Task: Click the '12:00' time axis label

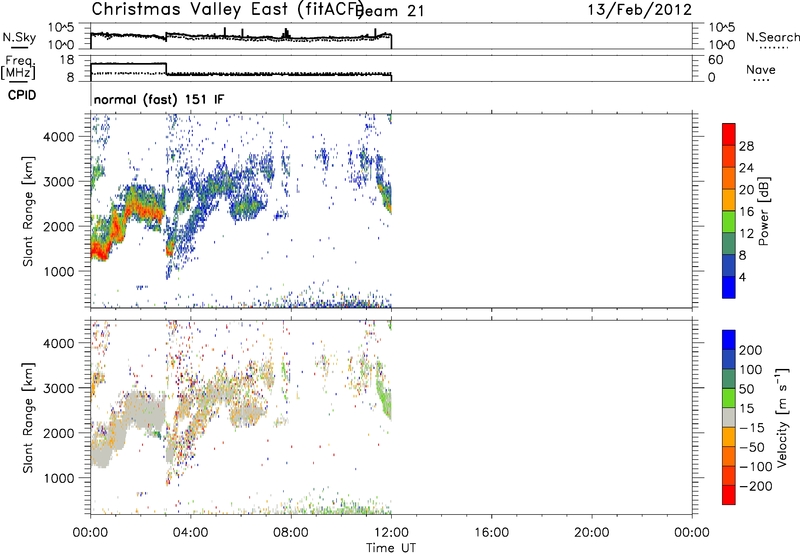Action: (x=391, y=533)
